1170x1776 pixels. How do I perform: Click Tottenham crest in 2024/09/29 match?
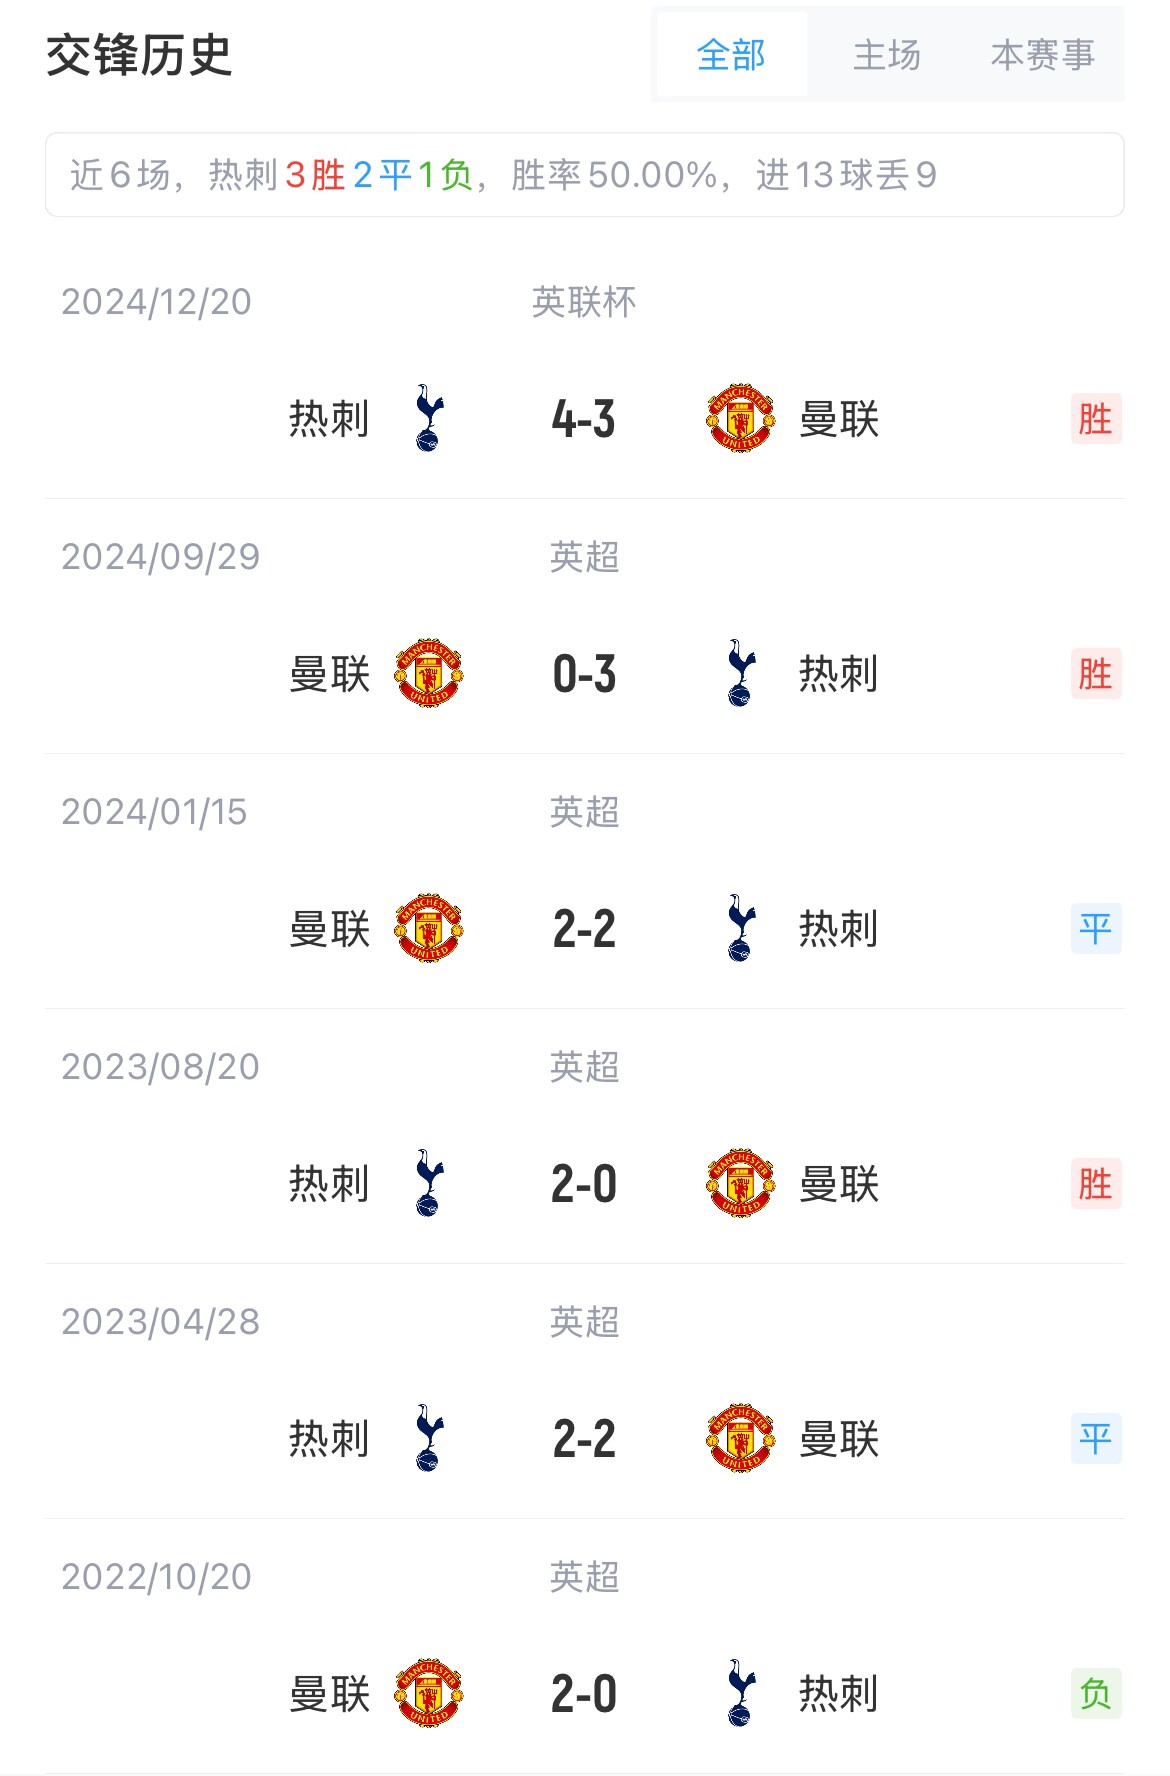tap(741, 673)
